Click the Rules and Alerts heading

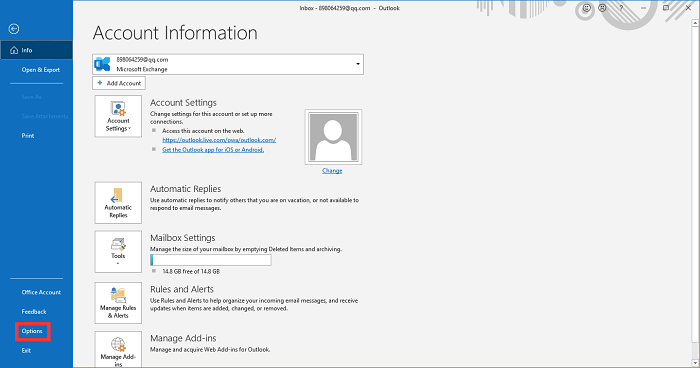point(182,289)
